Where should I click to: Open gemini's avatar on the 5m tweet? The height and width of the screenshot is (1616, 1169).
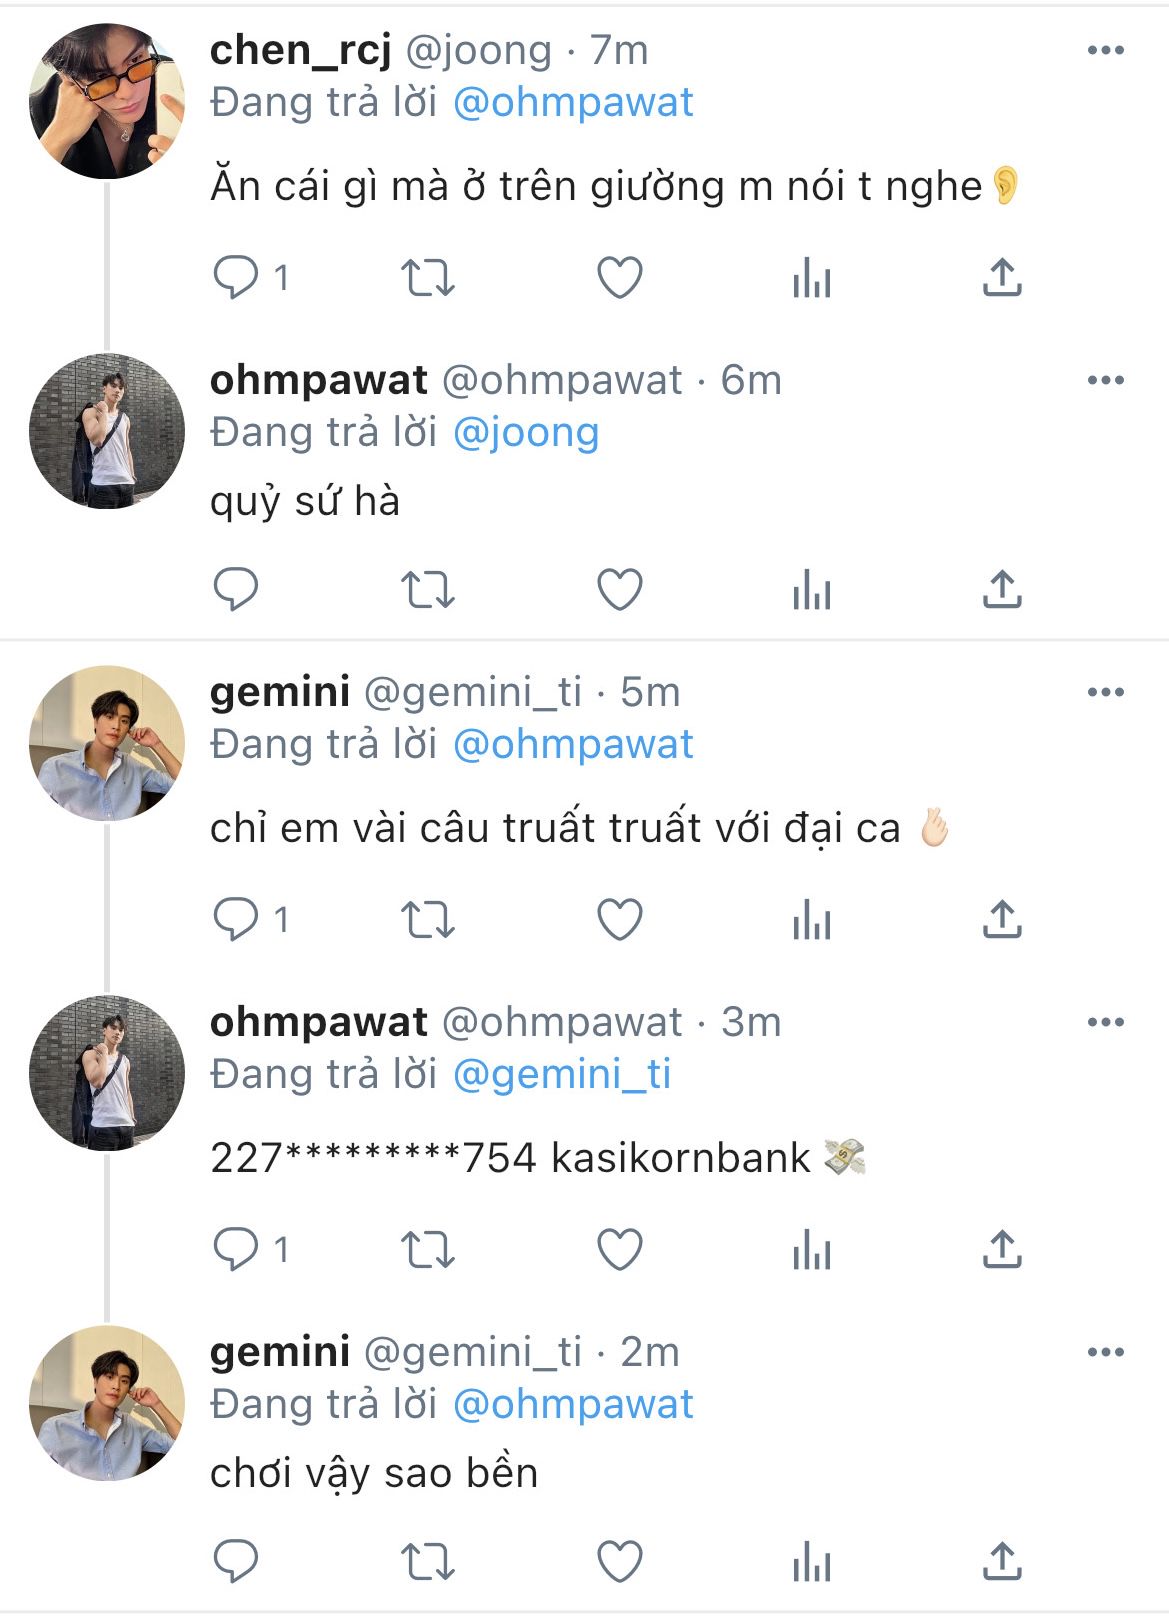107,744
